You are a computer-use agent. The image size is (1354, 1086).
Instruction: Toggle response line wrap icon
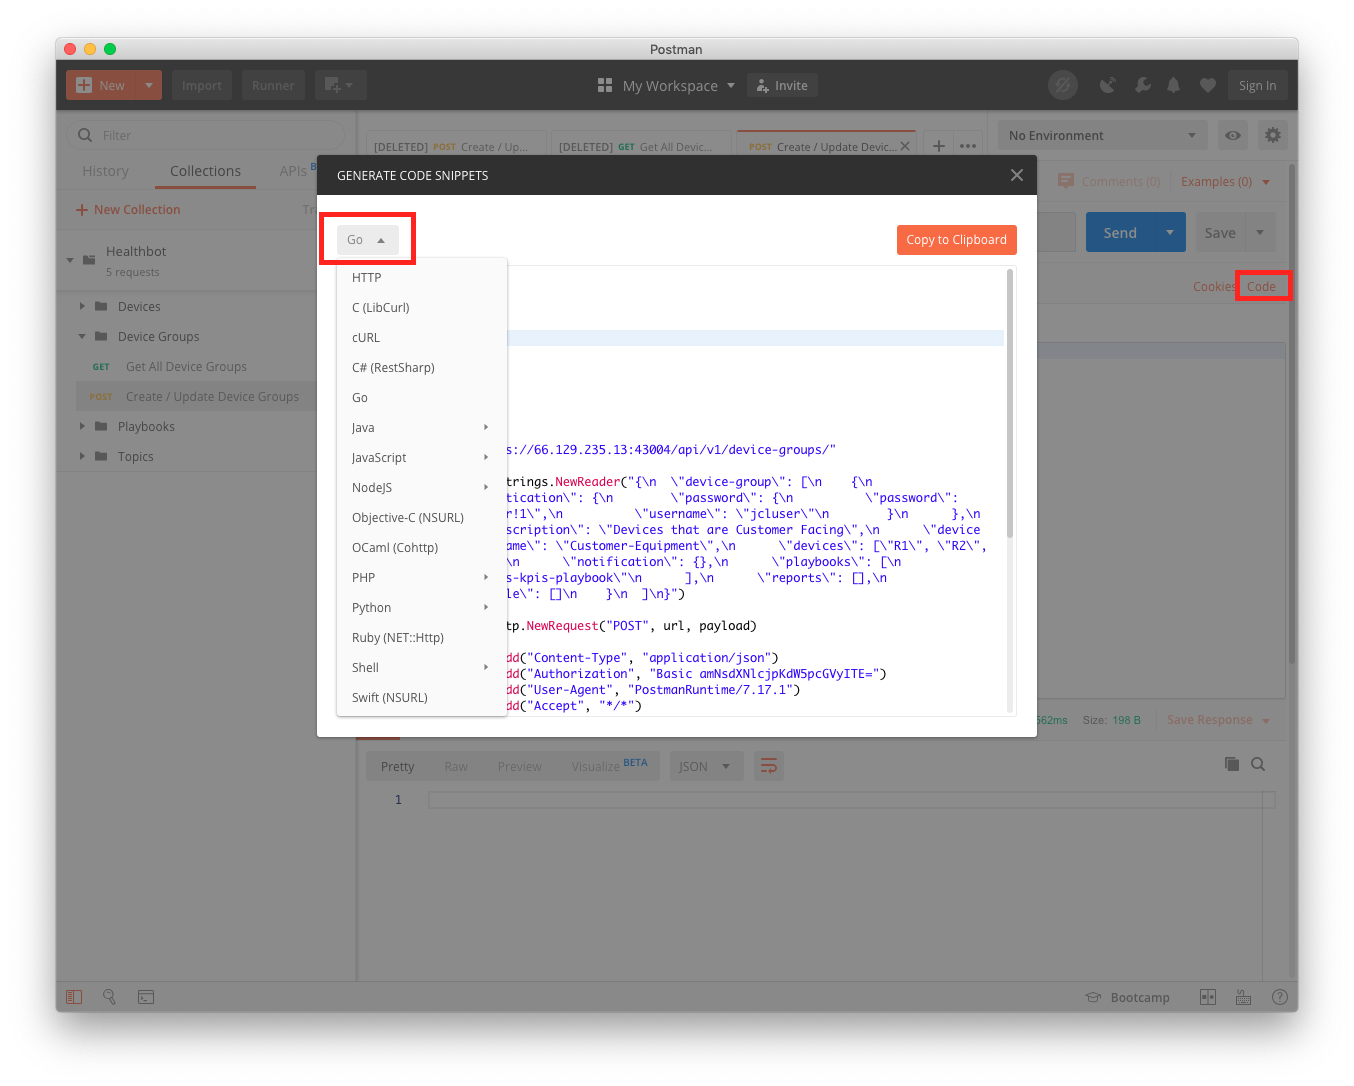pyautogui.click(x=768, y=767)
